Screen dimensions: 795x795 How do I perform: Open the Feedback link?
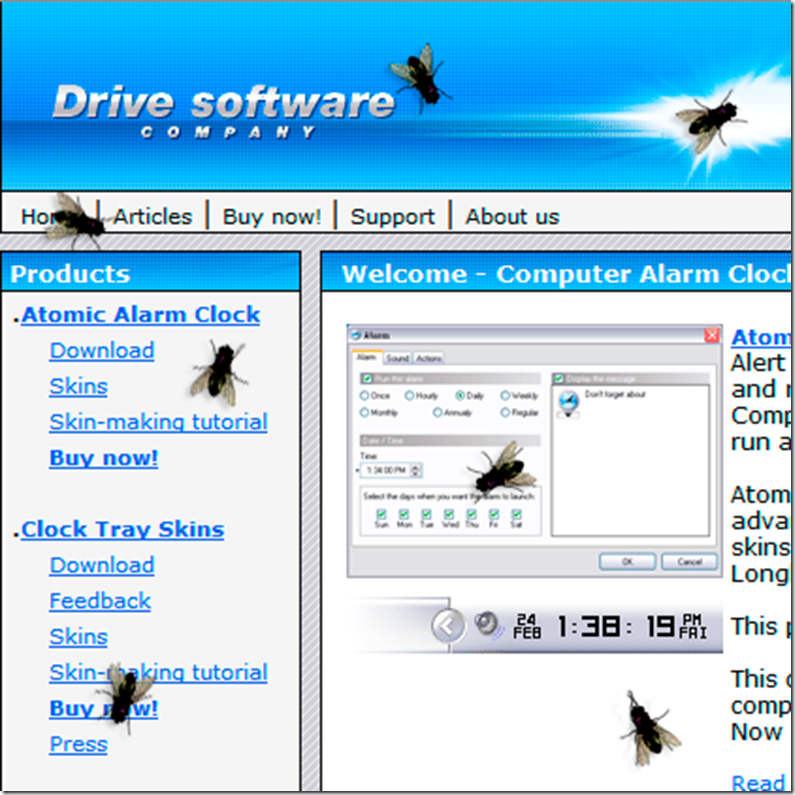[x=100, y=601]
